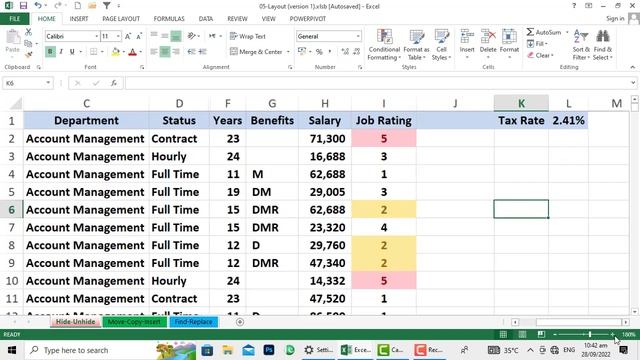Open Excel Help with the question mark
This screenshot has height=360, width=640.
click(574, 6)
